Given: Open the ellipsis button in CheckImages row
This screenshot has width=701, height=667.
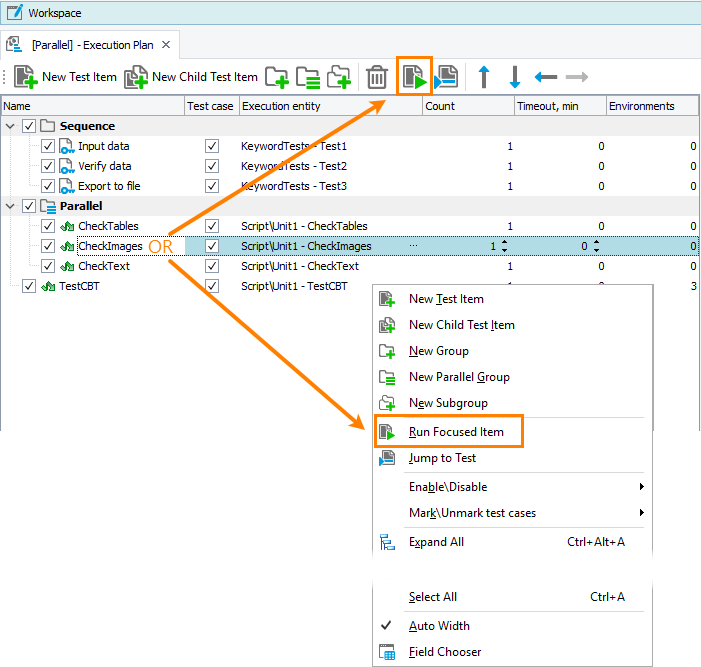Looking at the screenshot, I should coord(413,246).
